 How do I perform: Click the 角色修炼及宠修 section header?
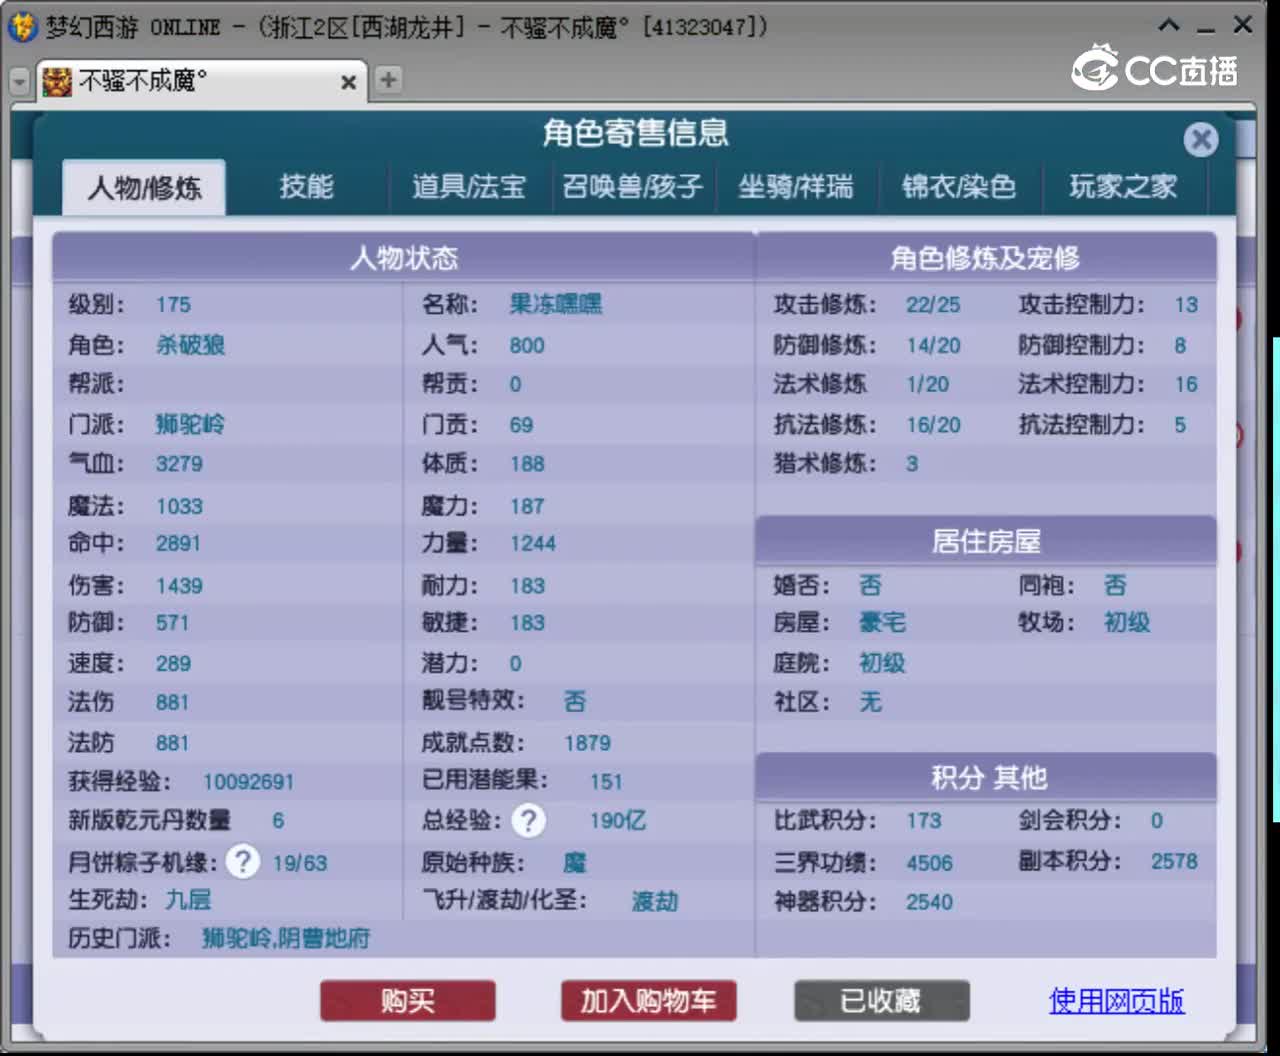point(985,258)
